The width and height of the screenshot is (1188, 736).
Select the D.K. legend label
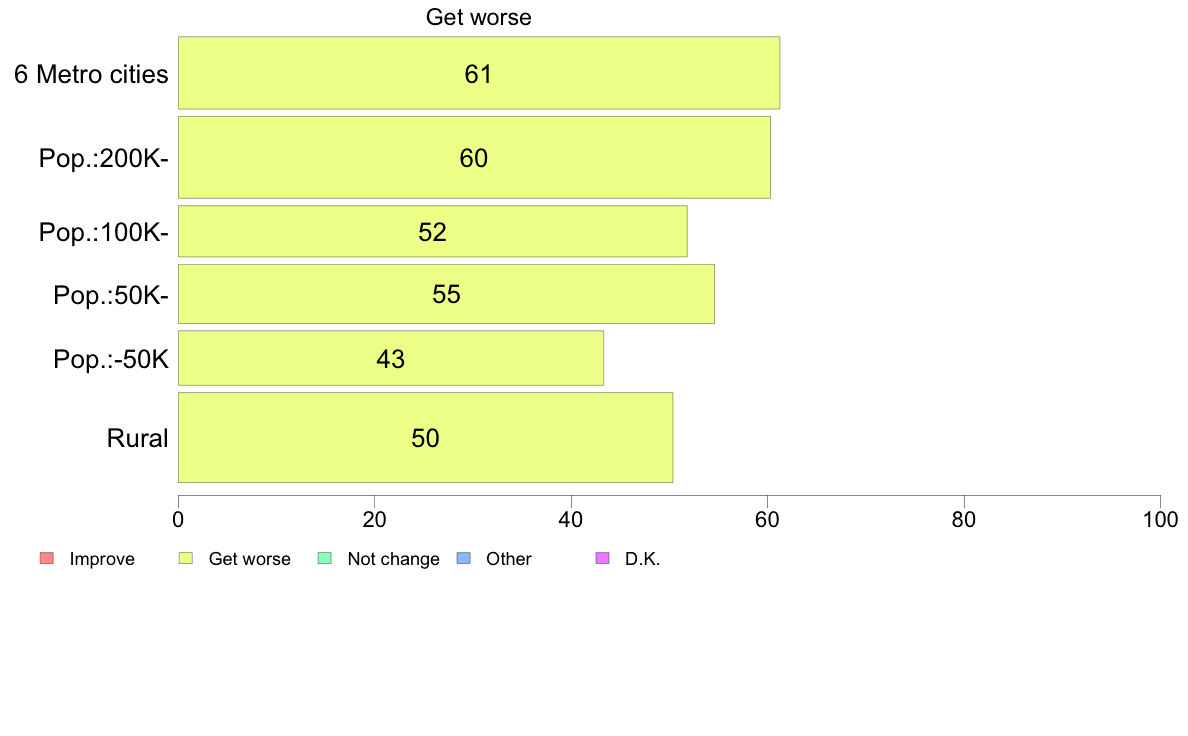point(642,559)
